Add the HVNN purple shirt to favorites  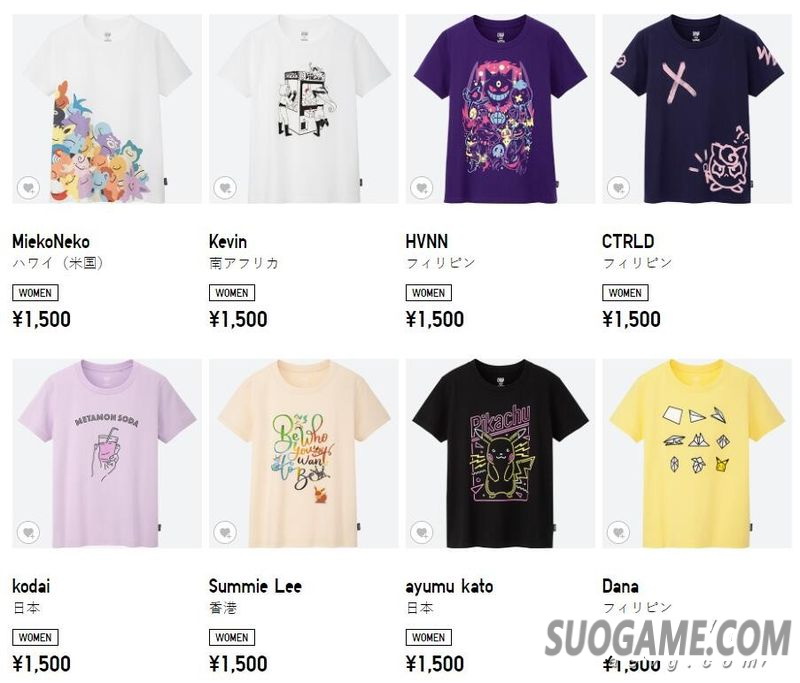point(421,188)
